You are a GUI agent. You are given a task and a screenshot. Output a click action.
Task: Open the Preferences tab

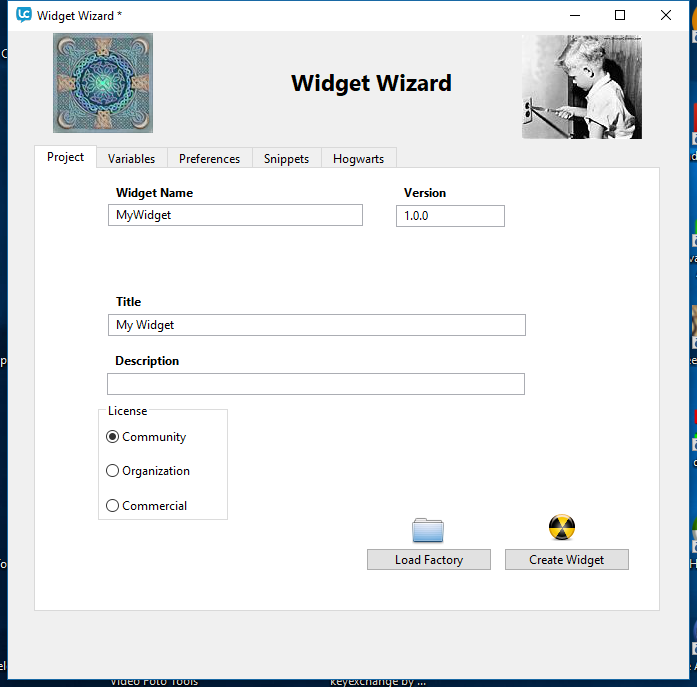pos(209,159)
